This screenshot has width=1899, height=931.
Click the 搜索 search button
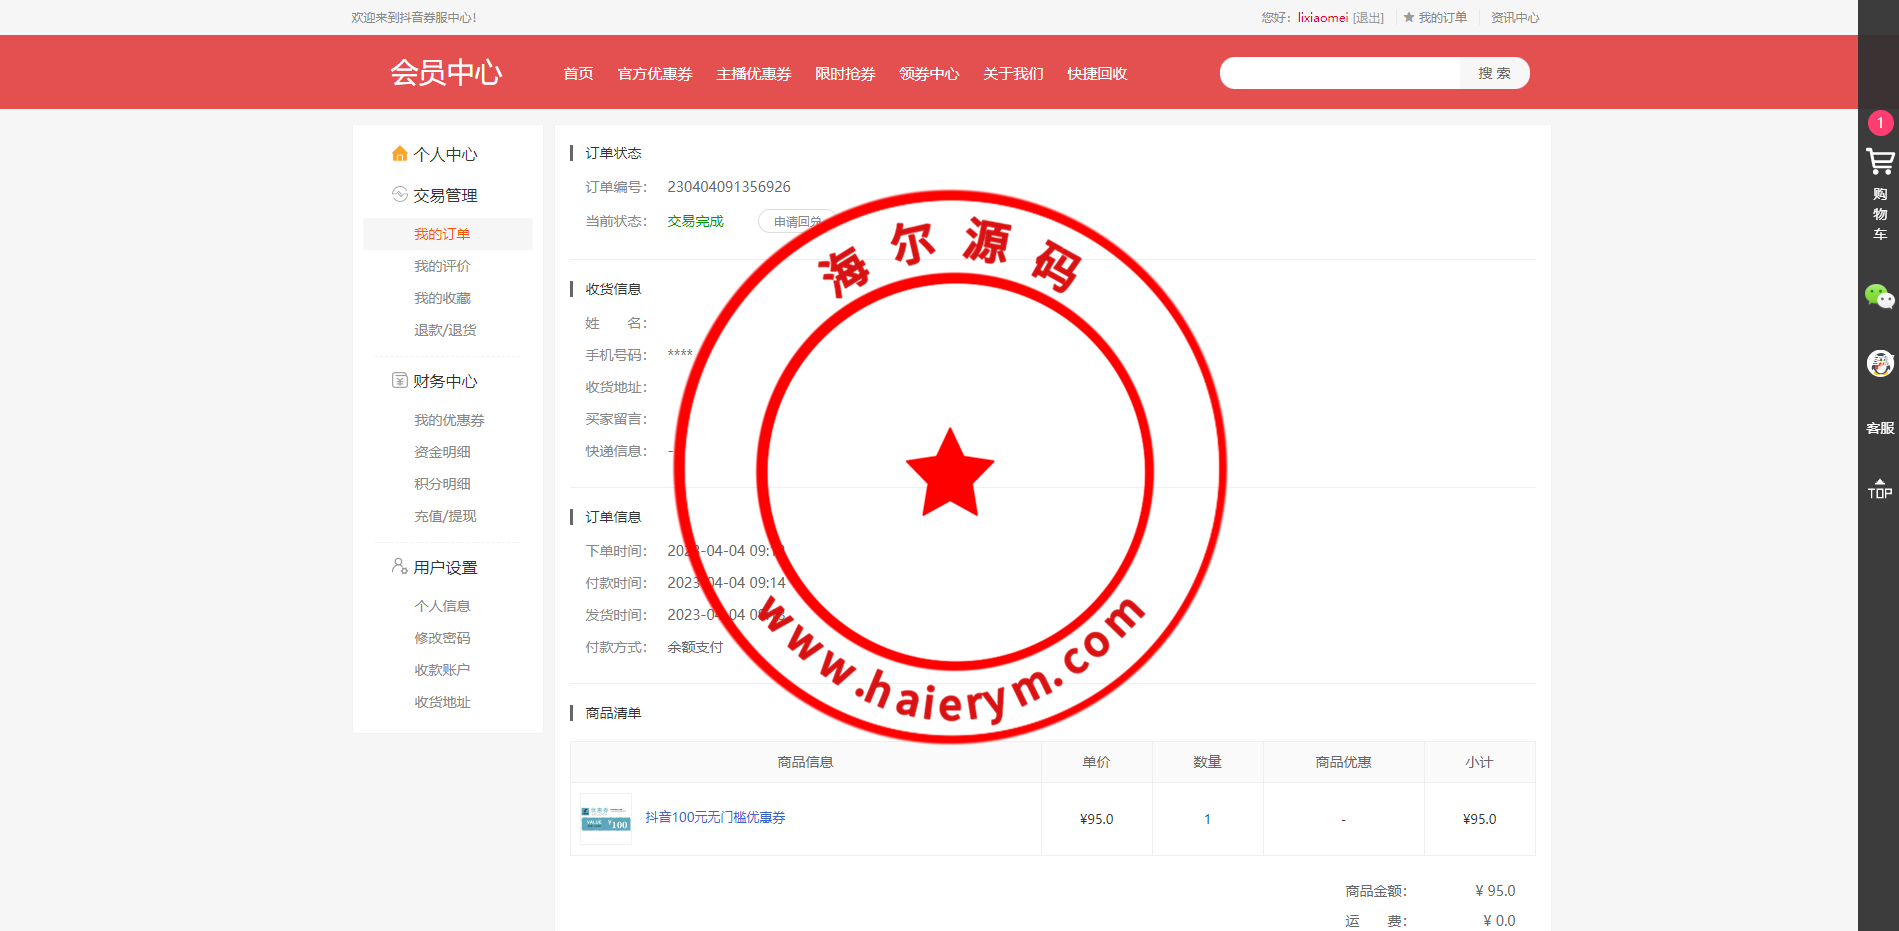coord(1494,73)
